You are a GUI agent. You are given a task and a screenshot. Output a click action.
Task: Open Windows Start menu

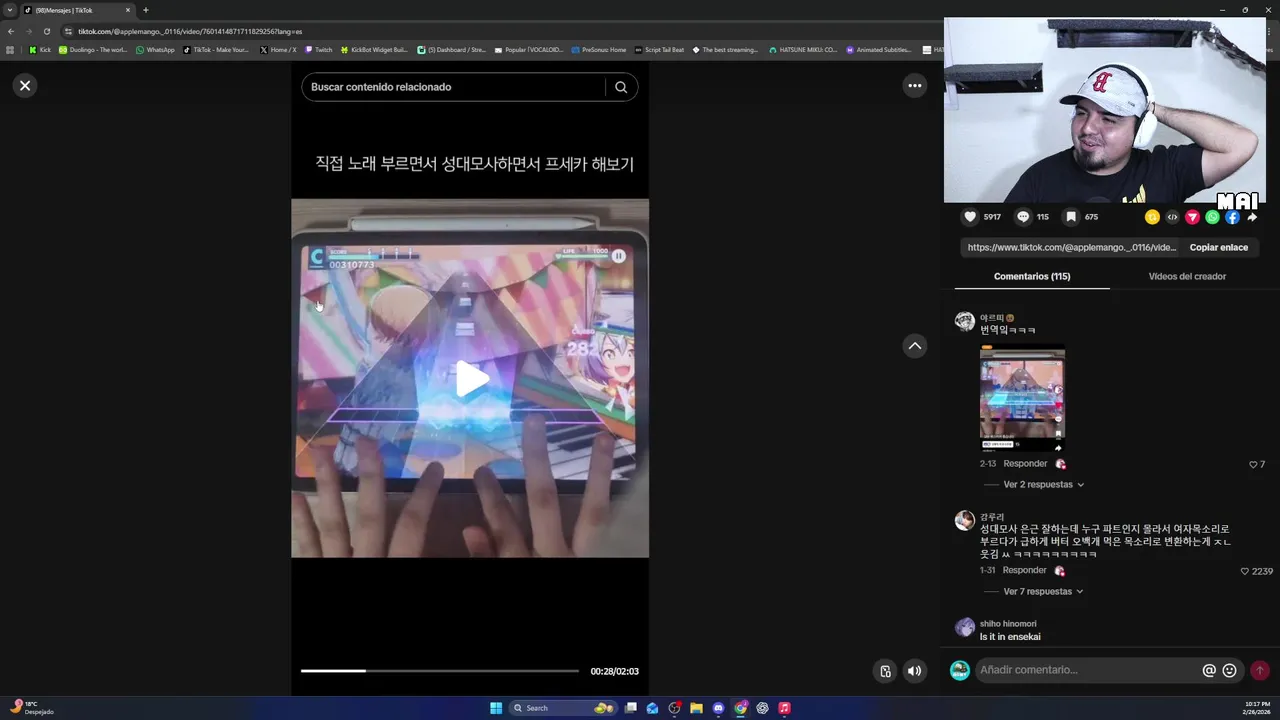click(496, 708)
